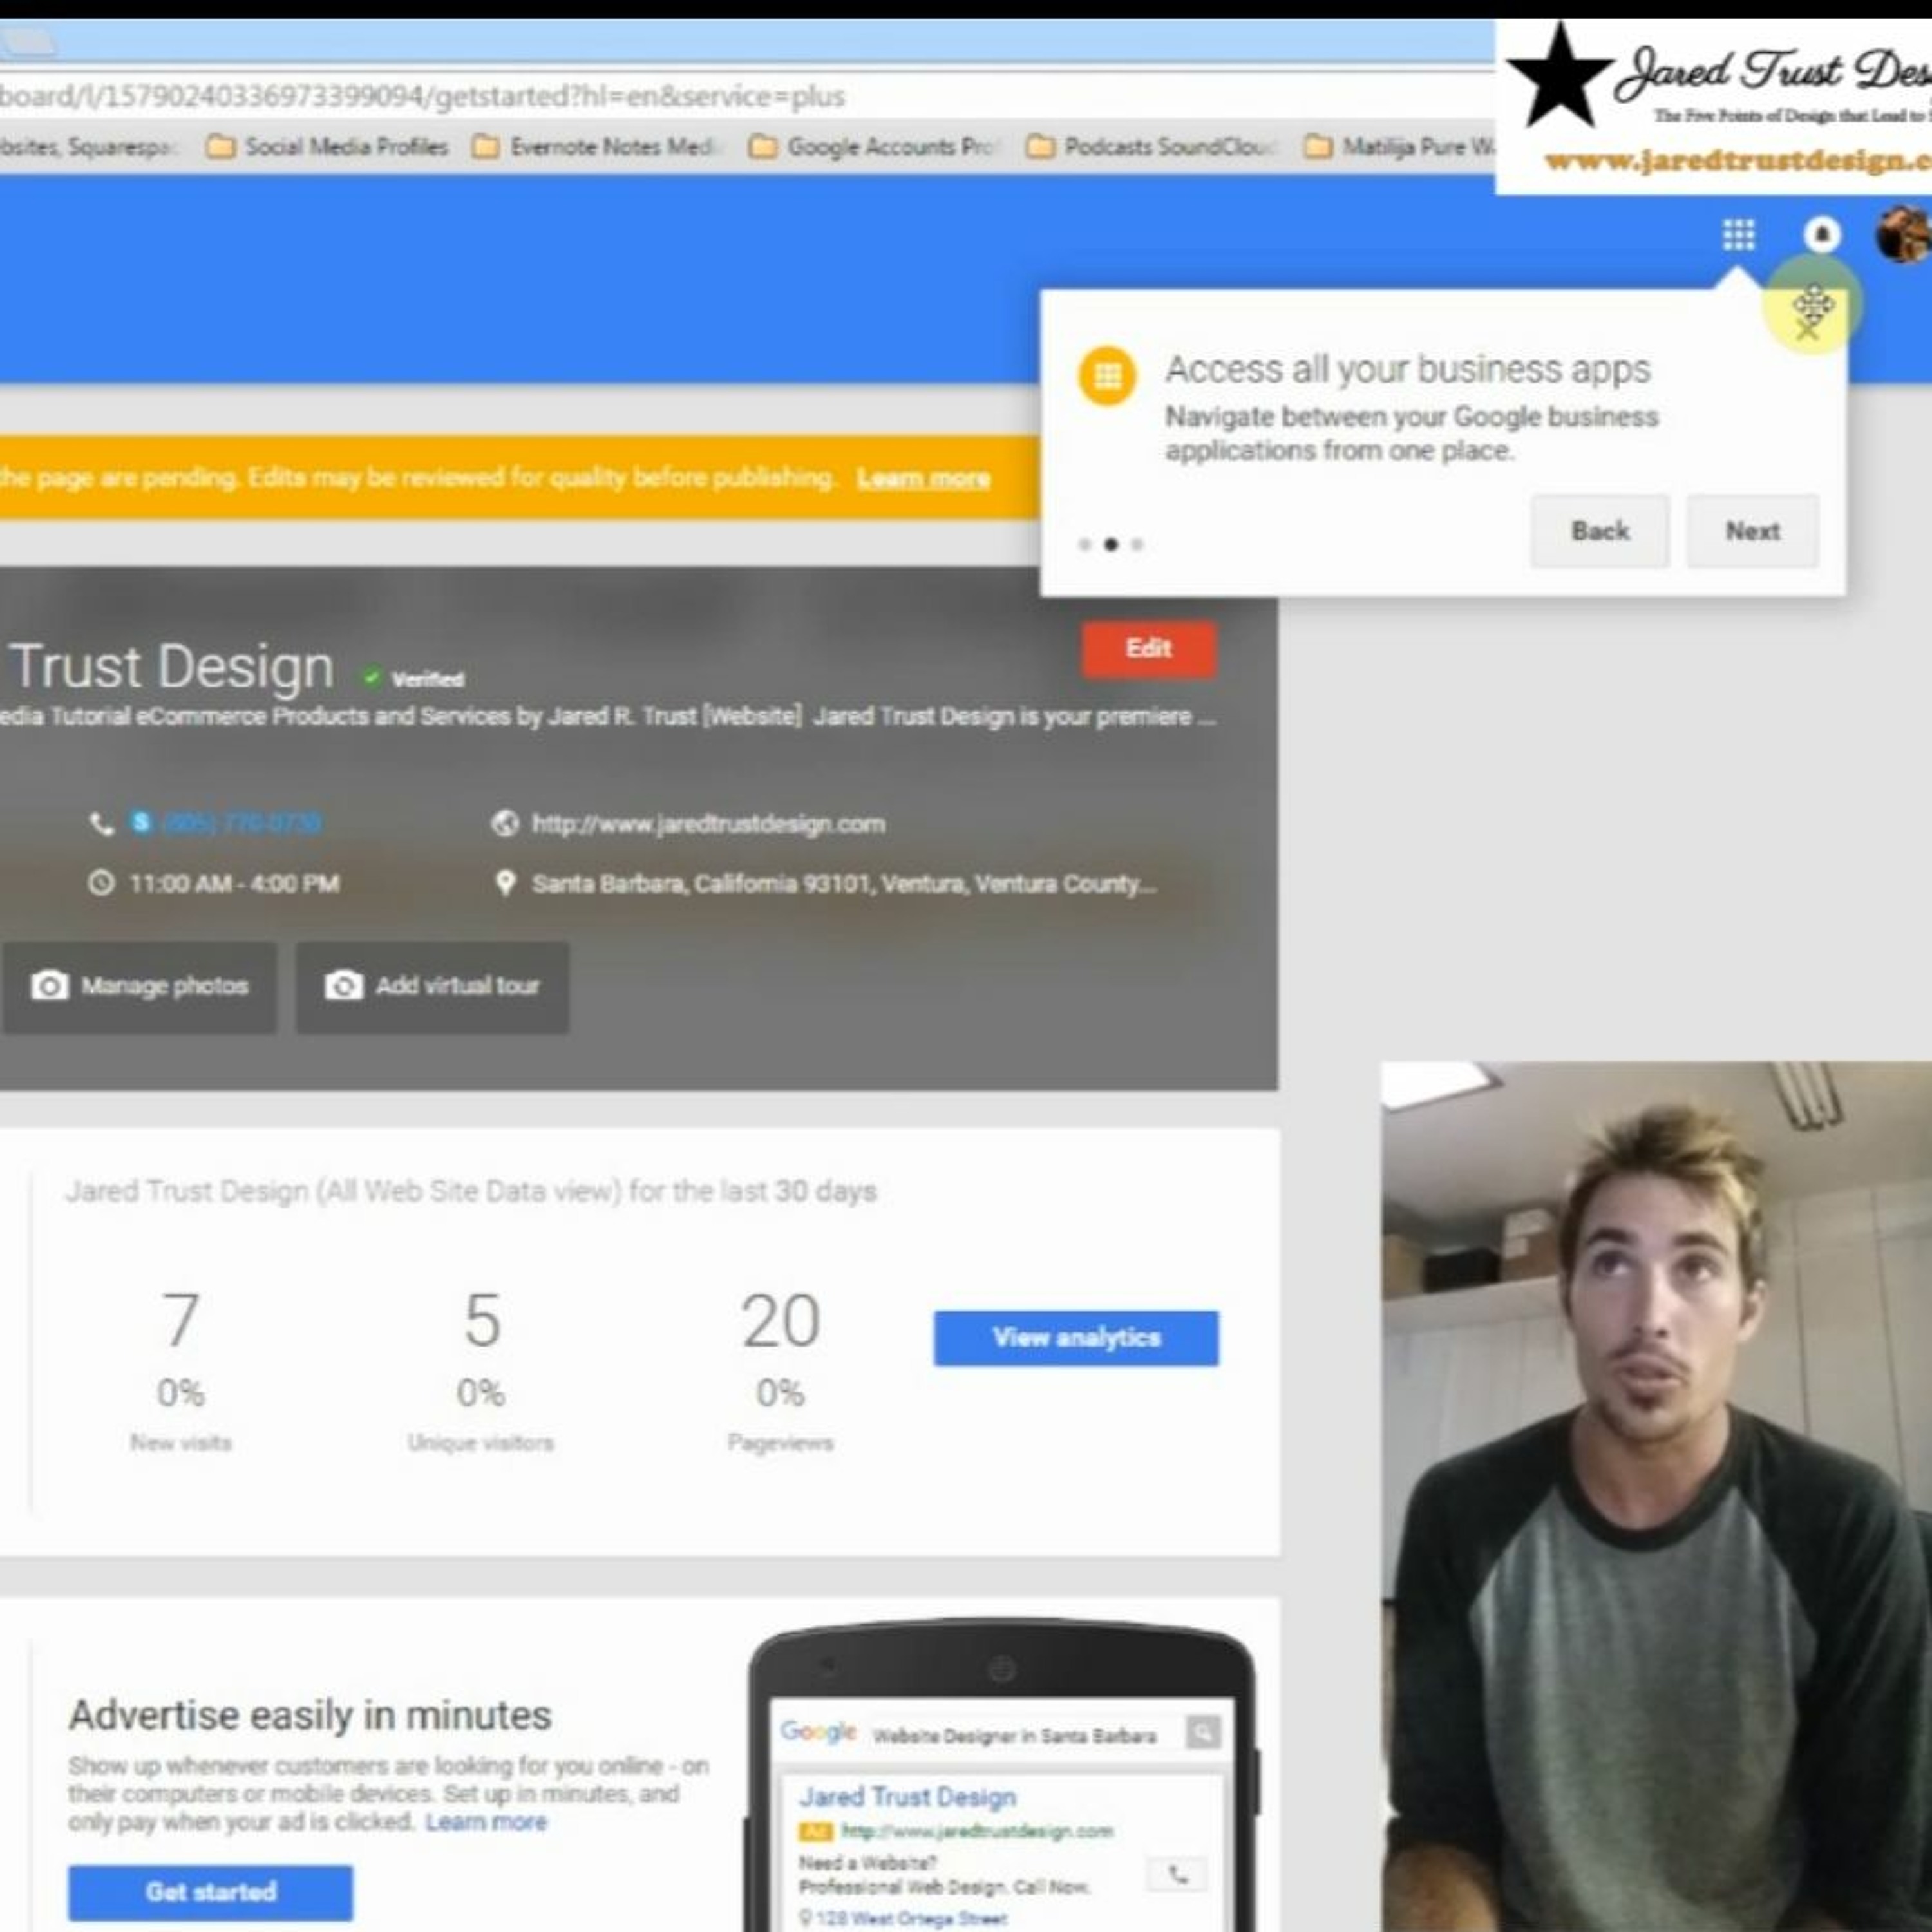The width and height of the screenshot is (1932, 1932).
Task: Close the business apps tooltip
Action: 1806,329
